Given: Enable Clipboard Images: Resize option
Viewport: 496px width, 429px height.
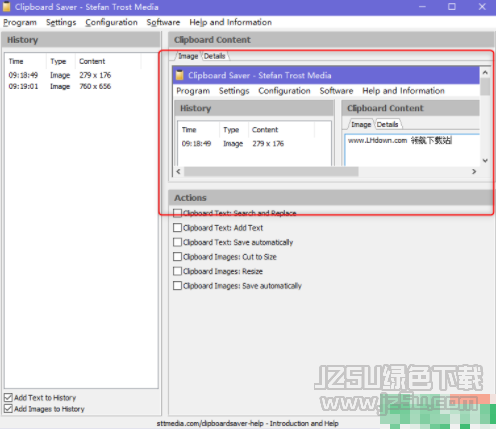Looking at the screenshot, I should [x=177, y=271].
